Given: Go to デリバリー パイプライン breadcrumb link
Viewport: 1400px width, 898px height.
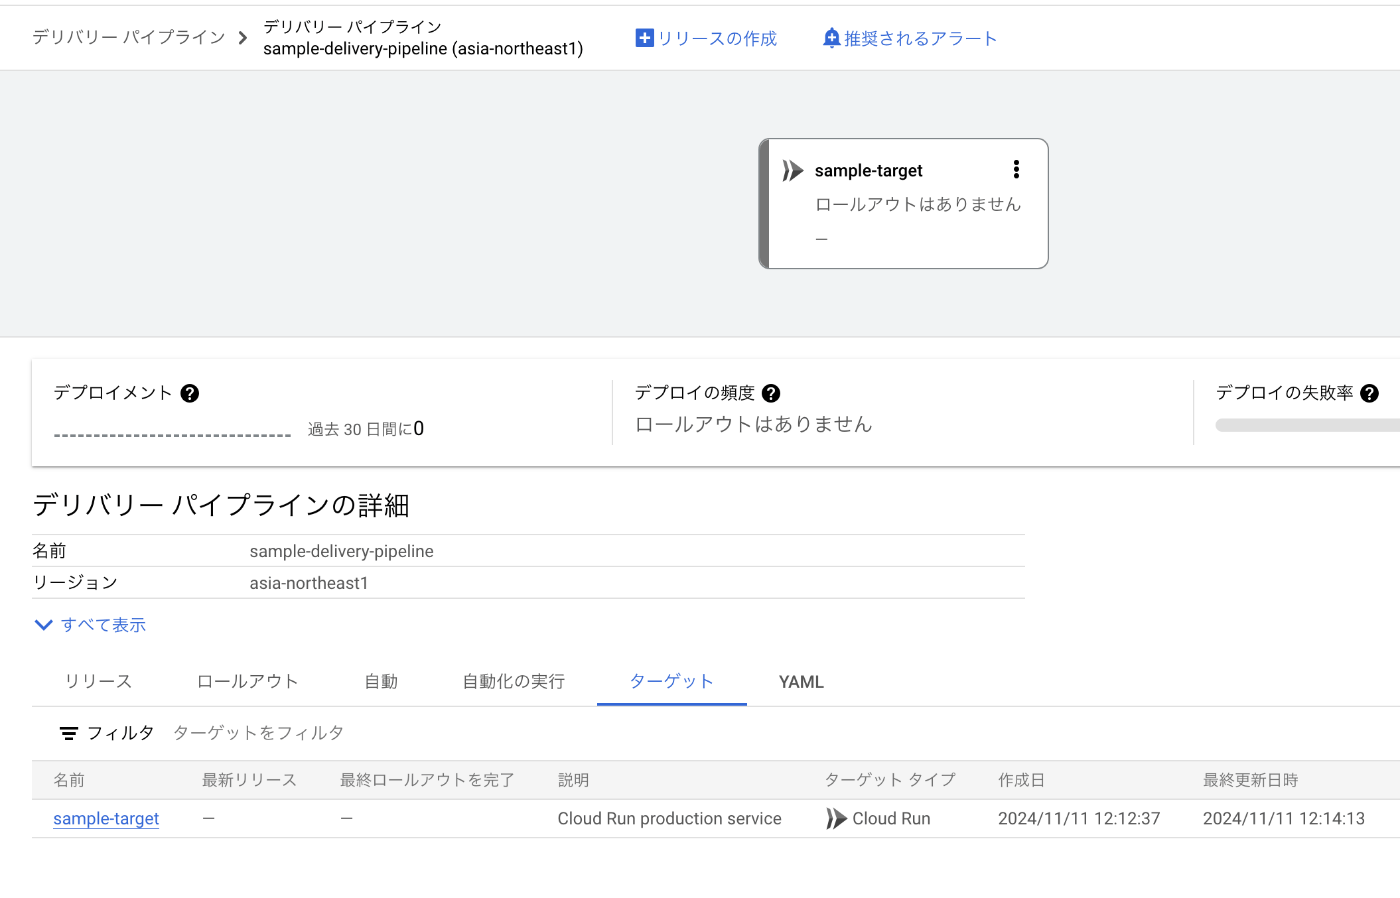Looking at the screenshot, I should click(x=129, y=37).
